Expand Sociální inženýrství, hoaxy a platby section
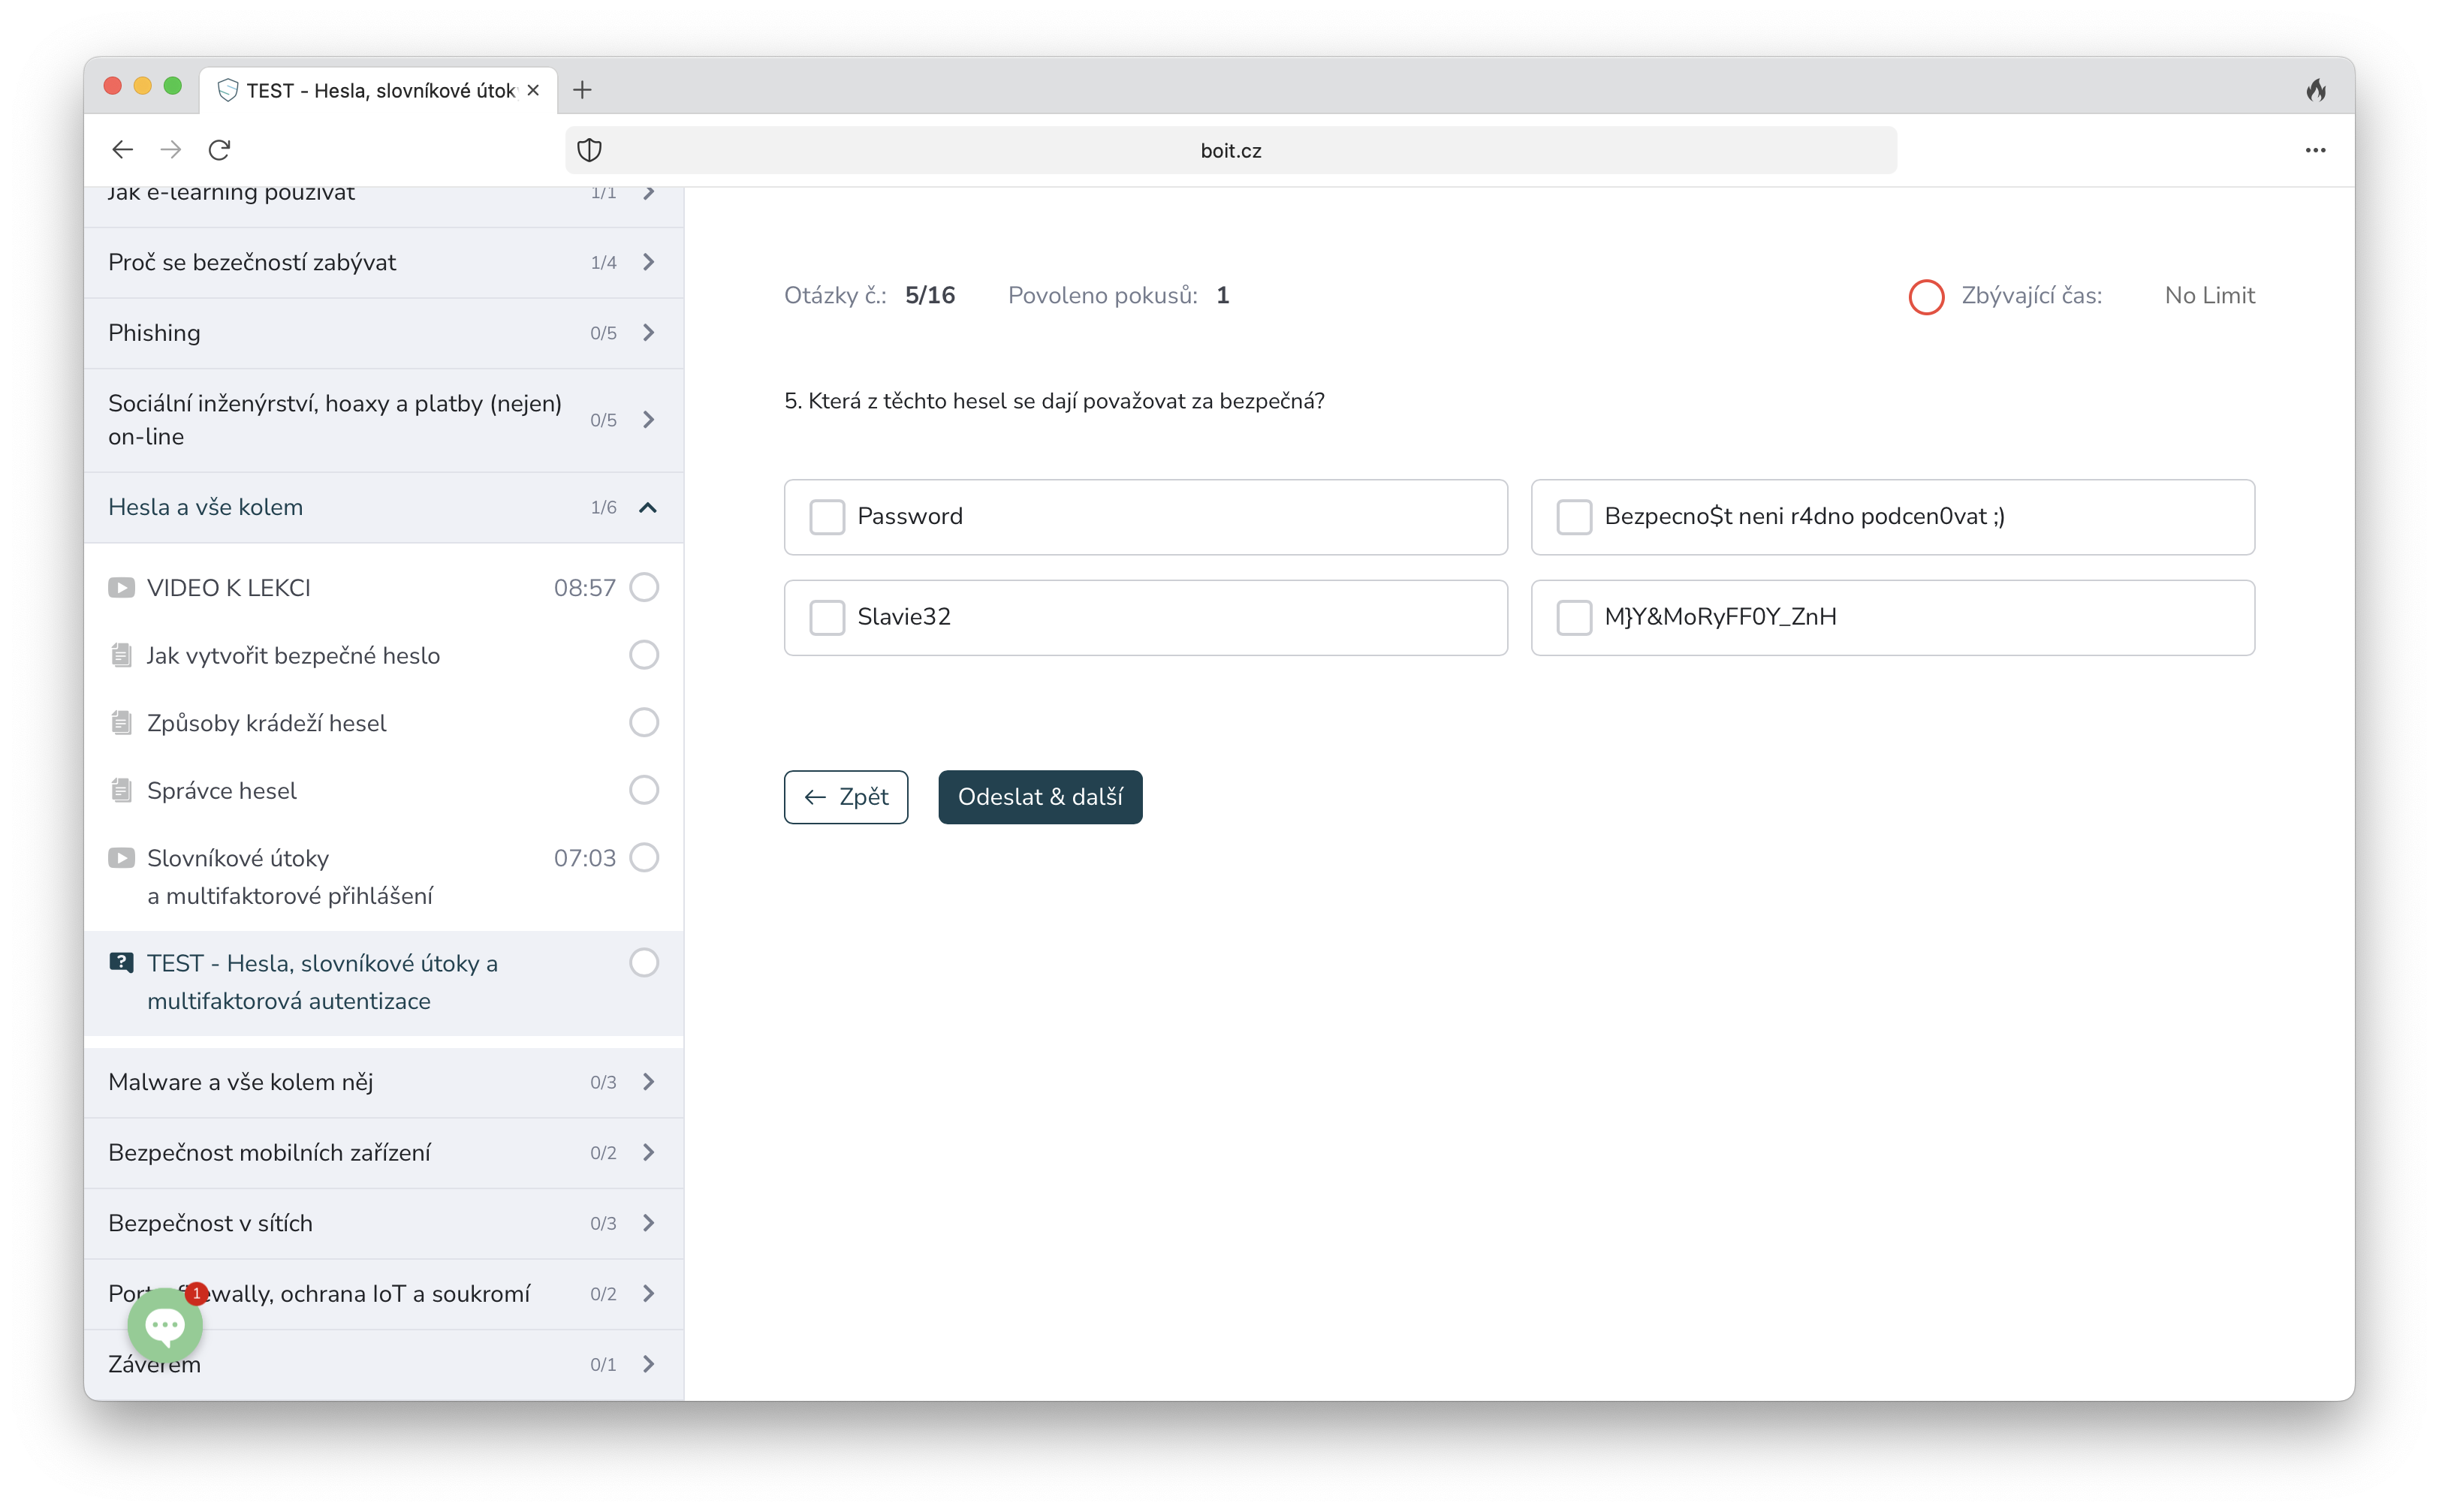The width and height of the screenshot is (2439, 1512). (383, 420)
